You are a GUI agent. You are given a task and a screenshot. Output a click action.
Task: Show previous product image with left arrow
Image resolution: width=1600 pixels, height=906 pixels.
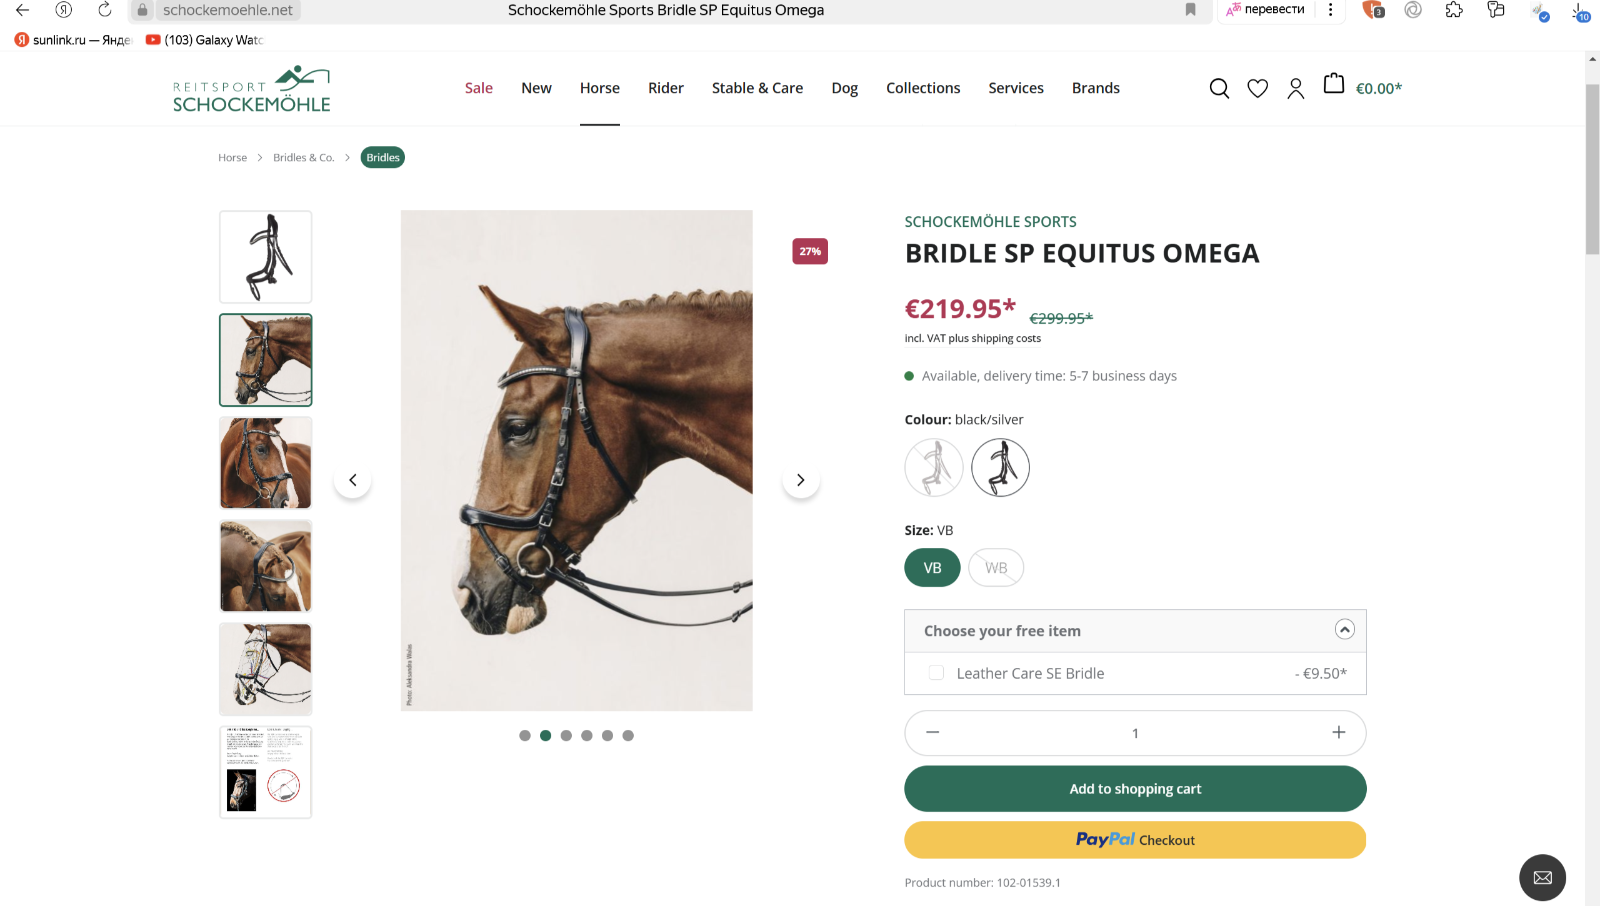point(353,480)
